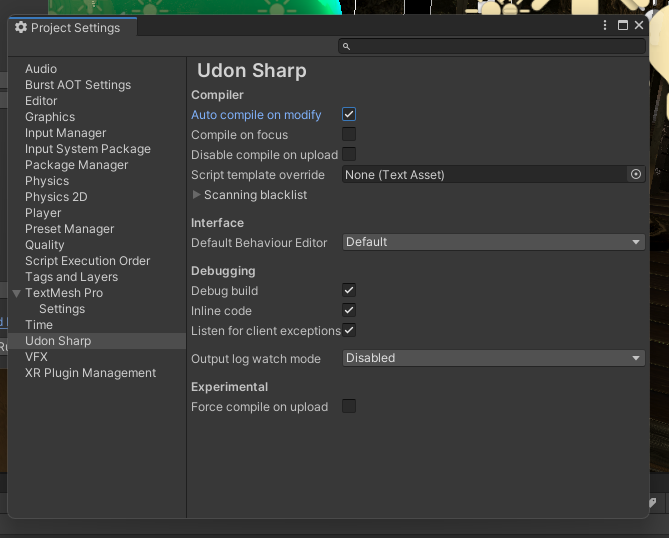Open the Project Settings kebab menu
The height and width of the screenshot is (538, 669).
(x=605, y=25)
